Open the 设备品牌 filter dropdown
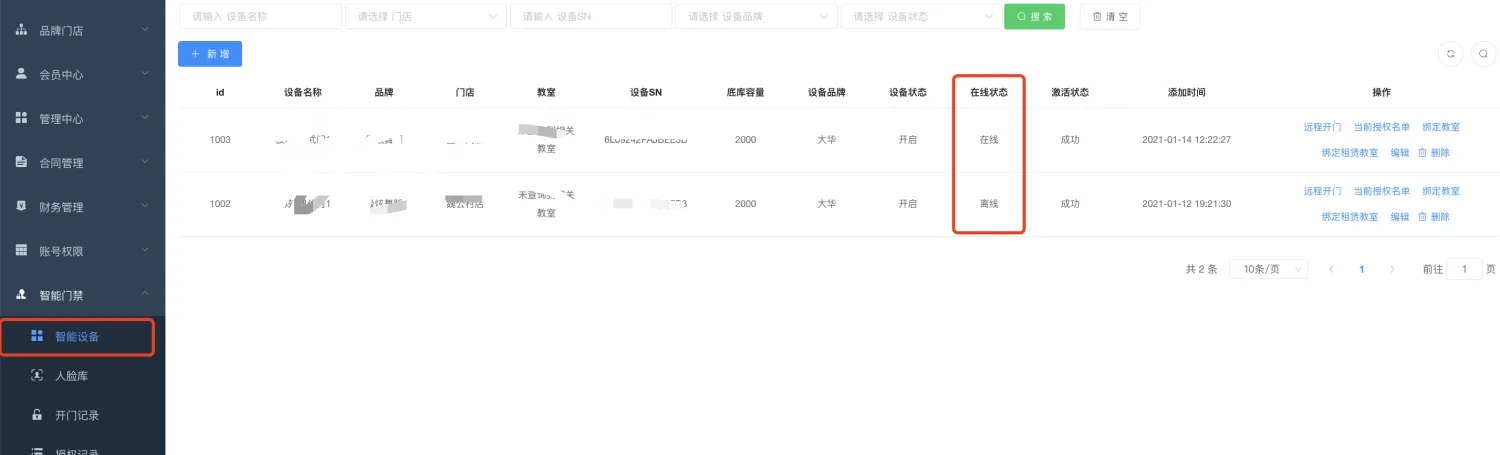 point(756,17)
